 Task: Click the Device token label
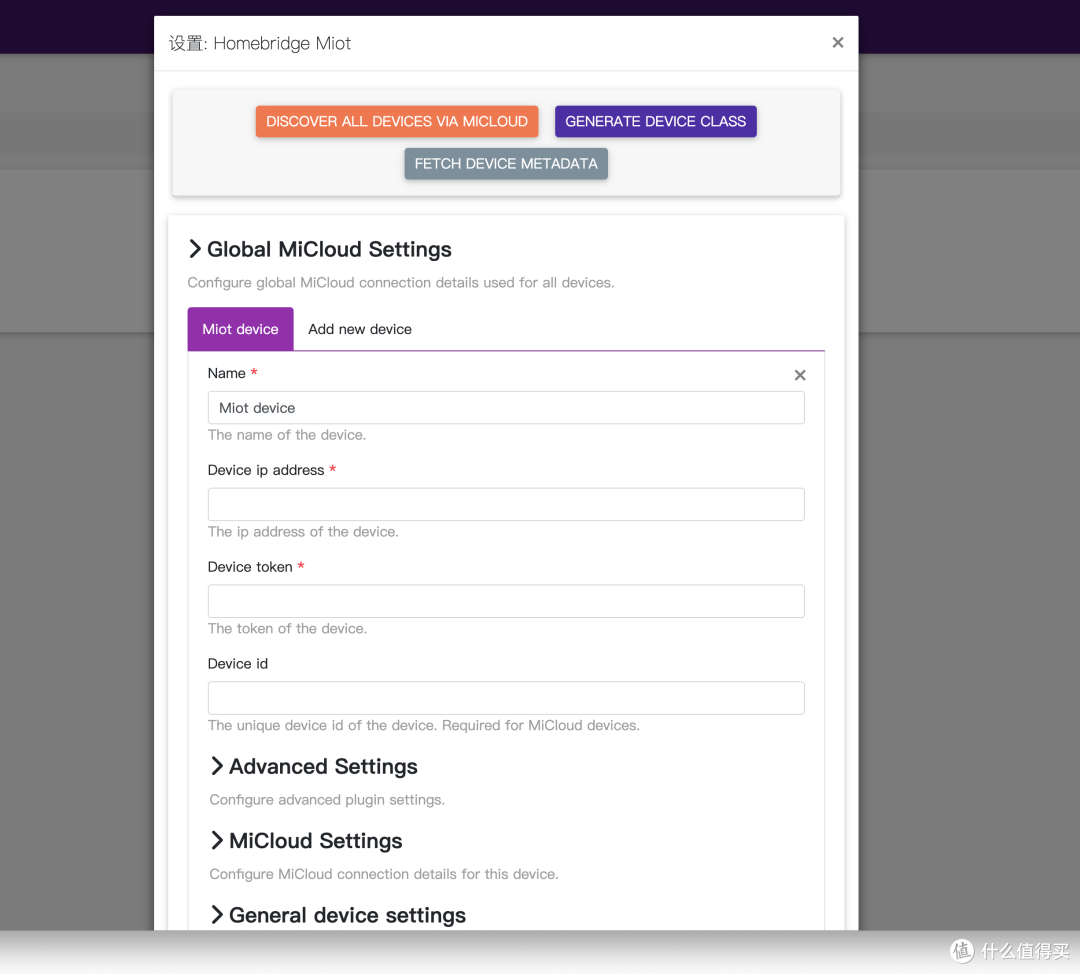pyautogui.click(x=250, y=567)
